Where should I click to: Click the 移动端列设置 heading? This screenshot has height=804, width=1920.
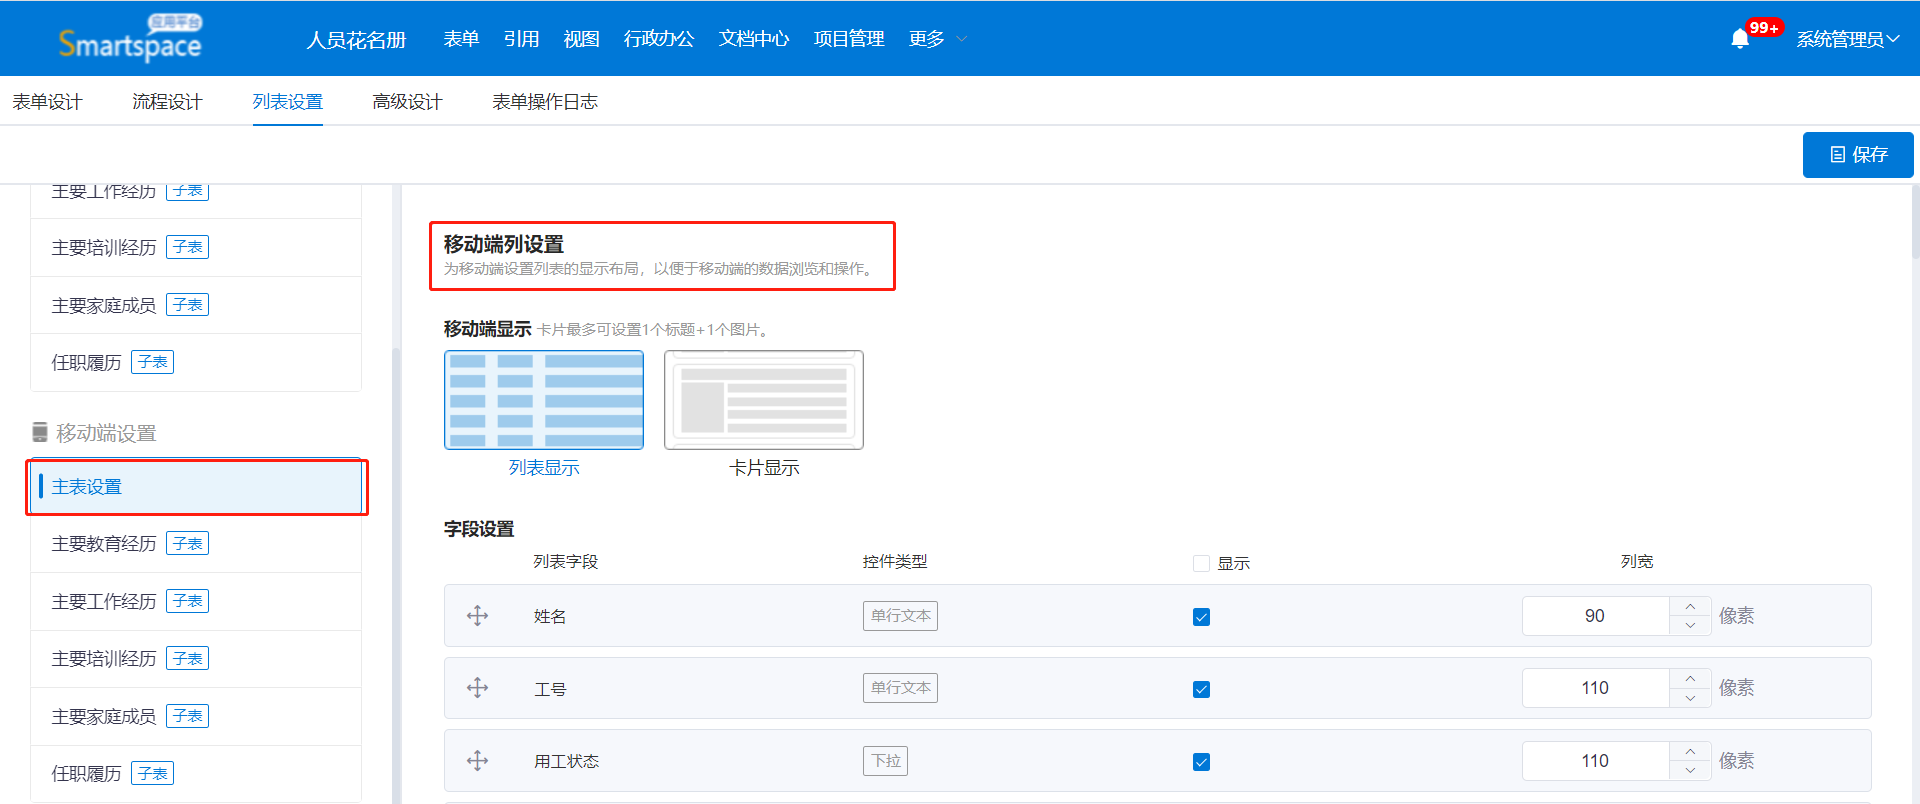504,244
